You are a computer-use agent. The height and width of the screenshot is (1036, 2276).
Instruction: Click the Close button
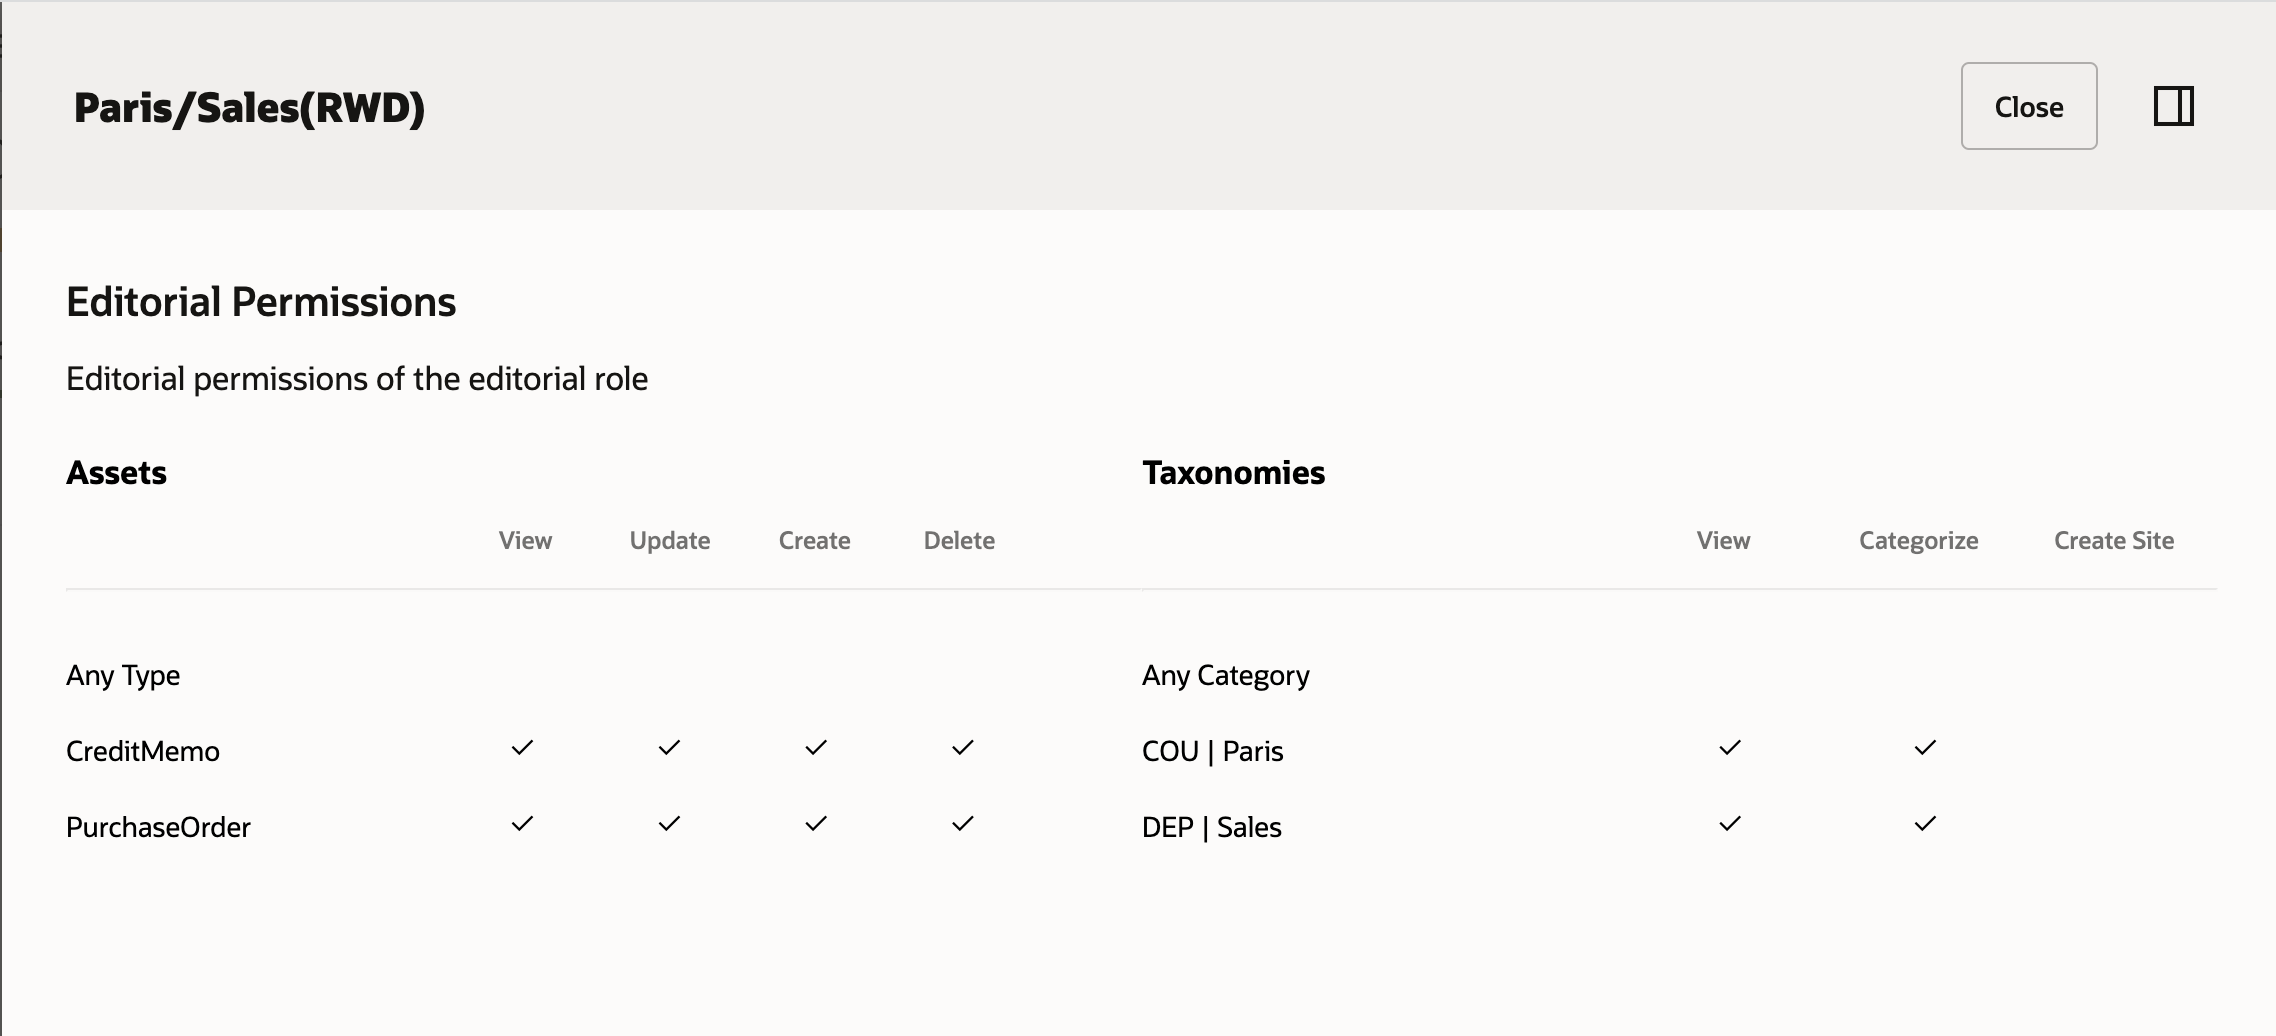tap(2028, 106)
